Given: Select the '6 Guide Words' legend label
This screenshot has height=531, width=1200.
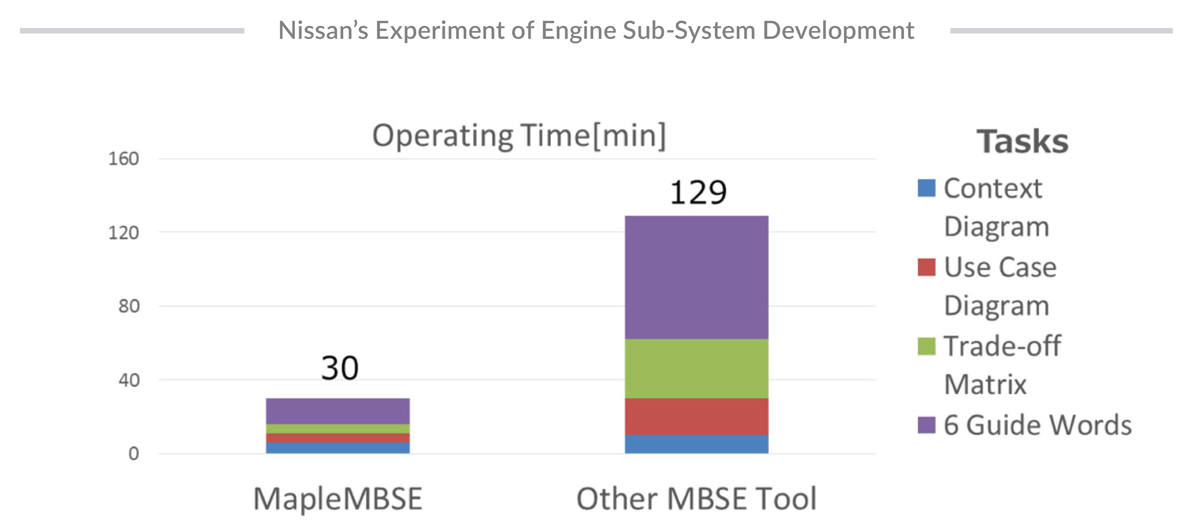Looking at the screenshot, I should click(1038, 425).
